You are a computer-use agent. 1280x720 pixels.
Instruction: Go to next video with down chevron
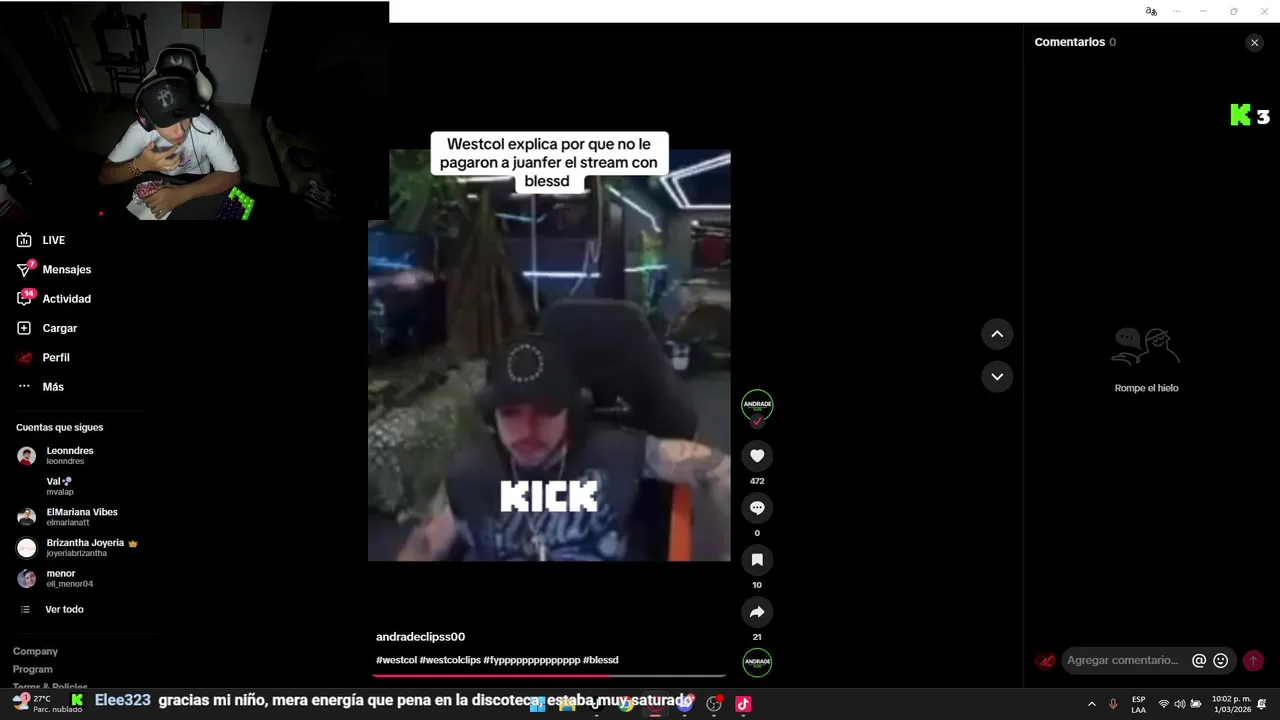pyautogui.click(x=997, y=377)
